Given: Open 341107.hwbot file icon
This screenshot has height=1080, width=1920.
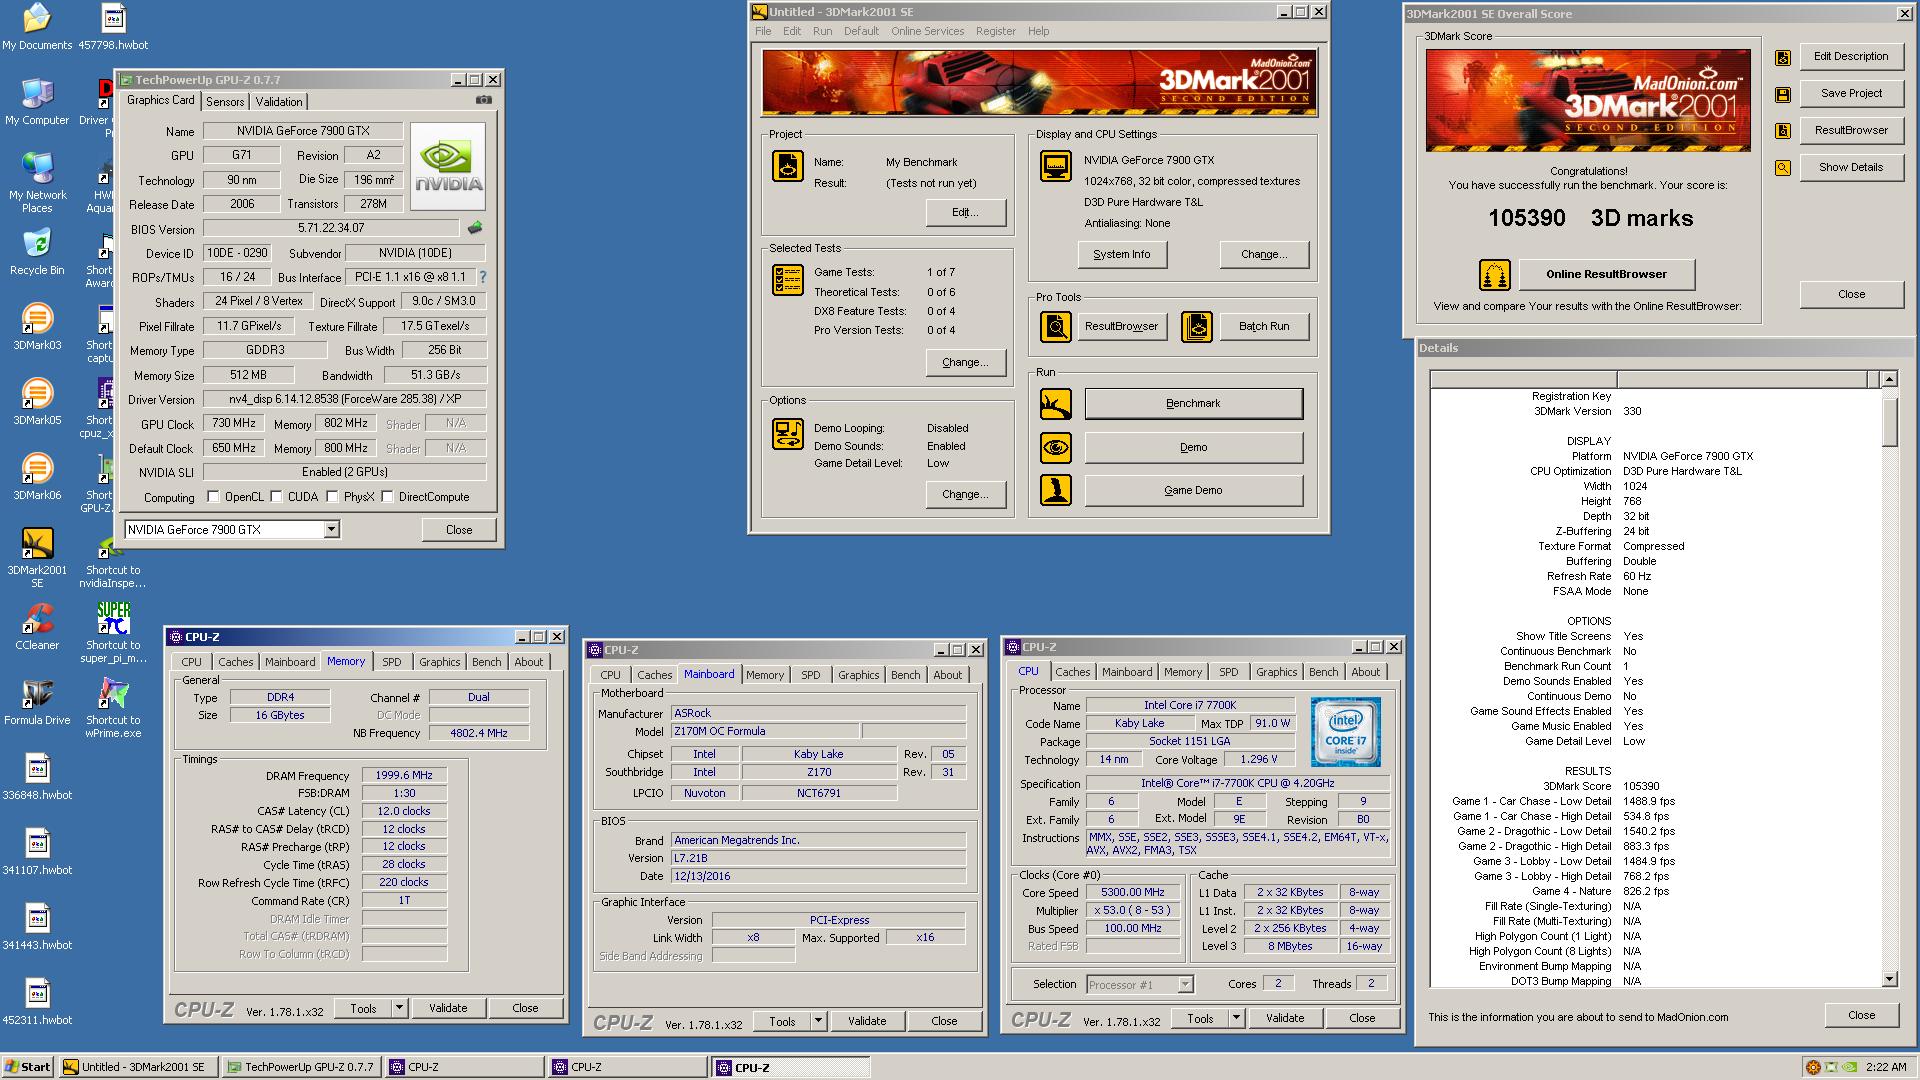Looking at the screenshot, I should 37,852.
